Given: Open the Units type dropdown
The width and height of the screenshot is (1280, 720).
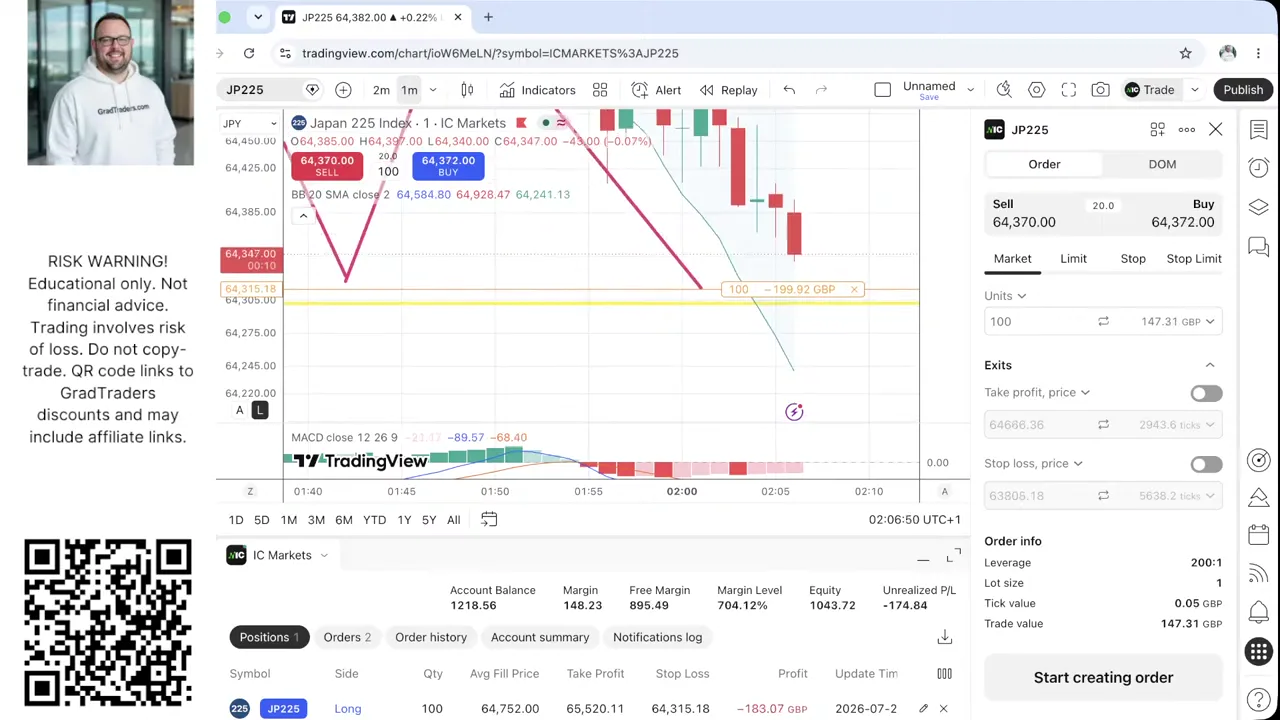Looking at the screenshot, I should (x=1005, y=296).
